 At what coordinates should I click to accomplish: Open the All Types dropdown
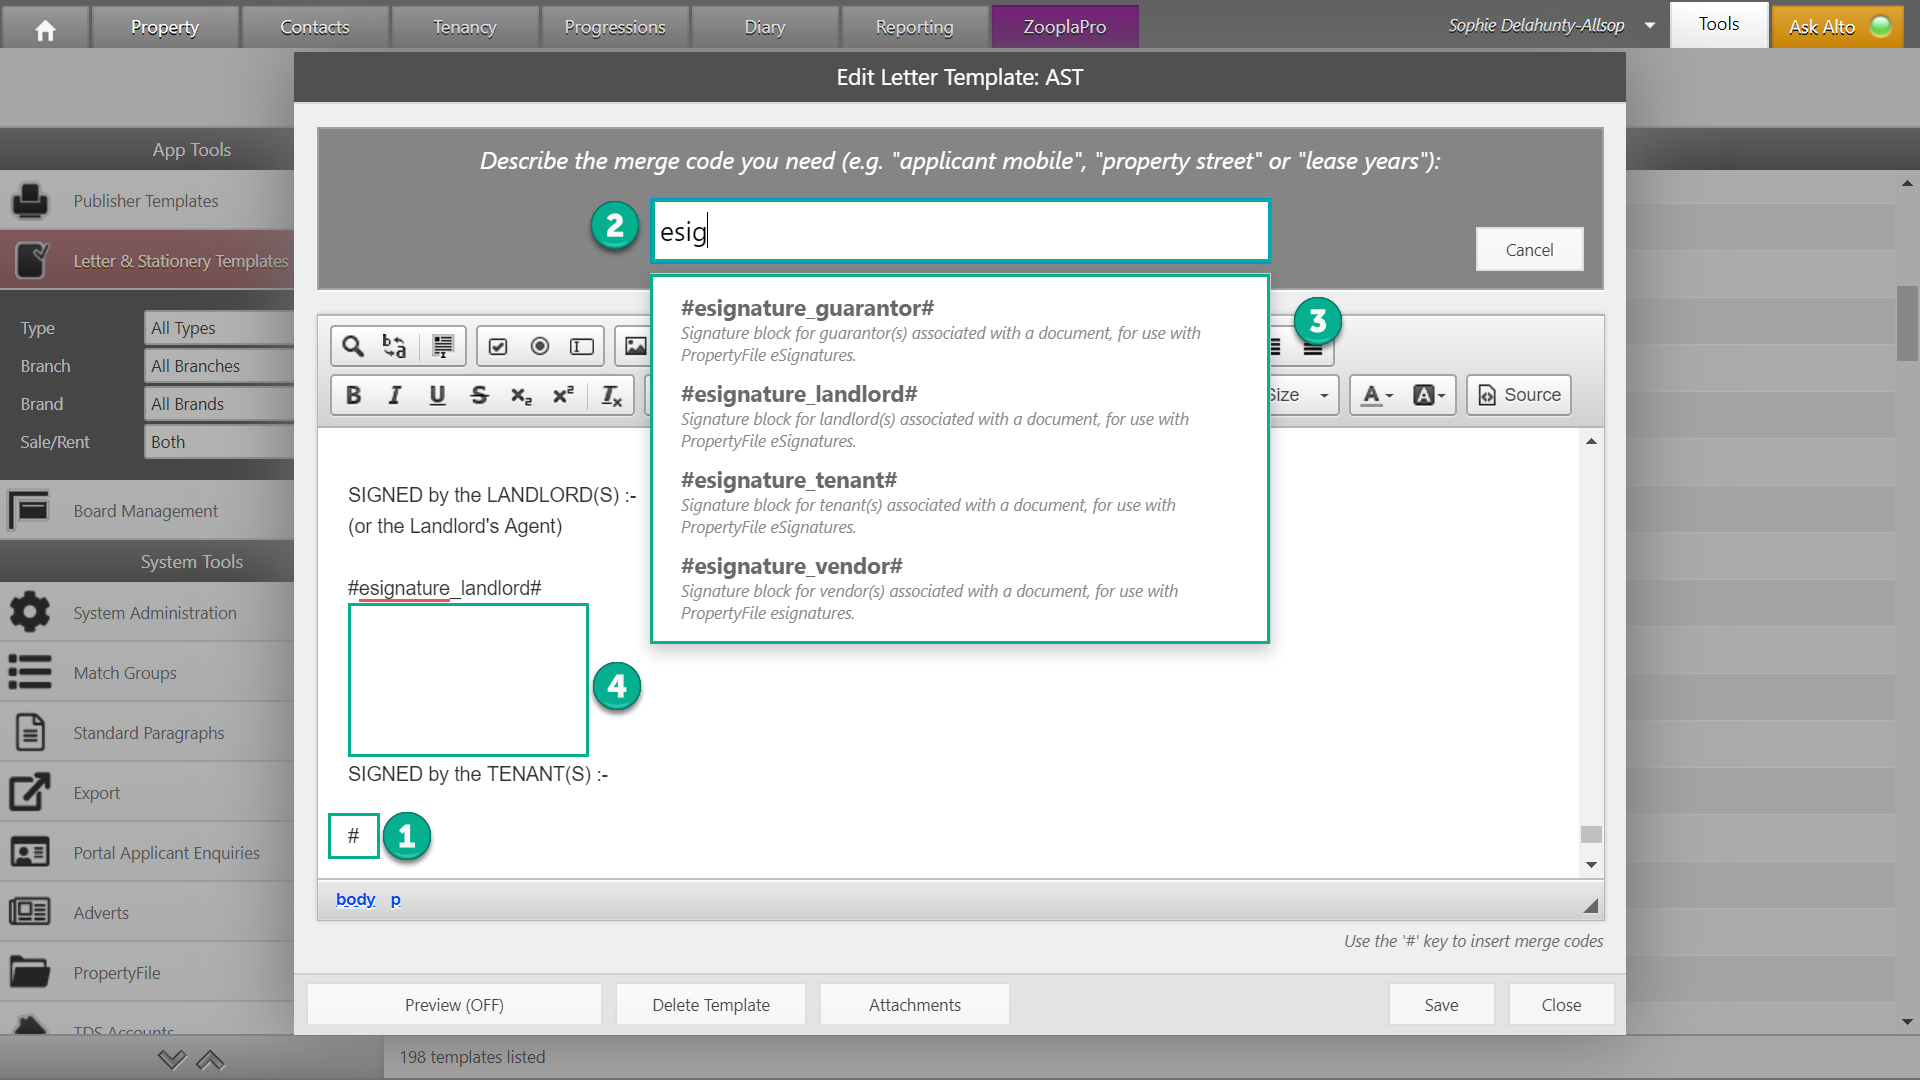218,328
